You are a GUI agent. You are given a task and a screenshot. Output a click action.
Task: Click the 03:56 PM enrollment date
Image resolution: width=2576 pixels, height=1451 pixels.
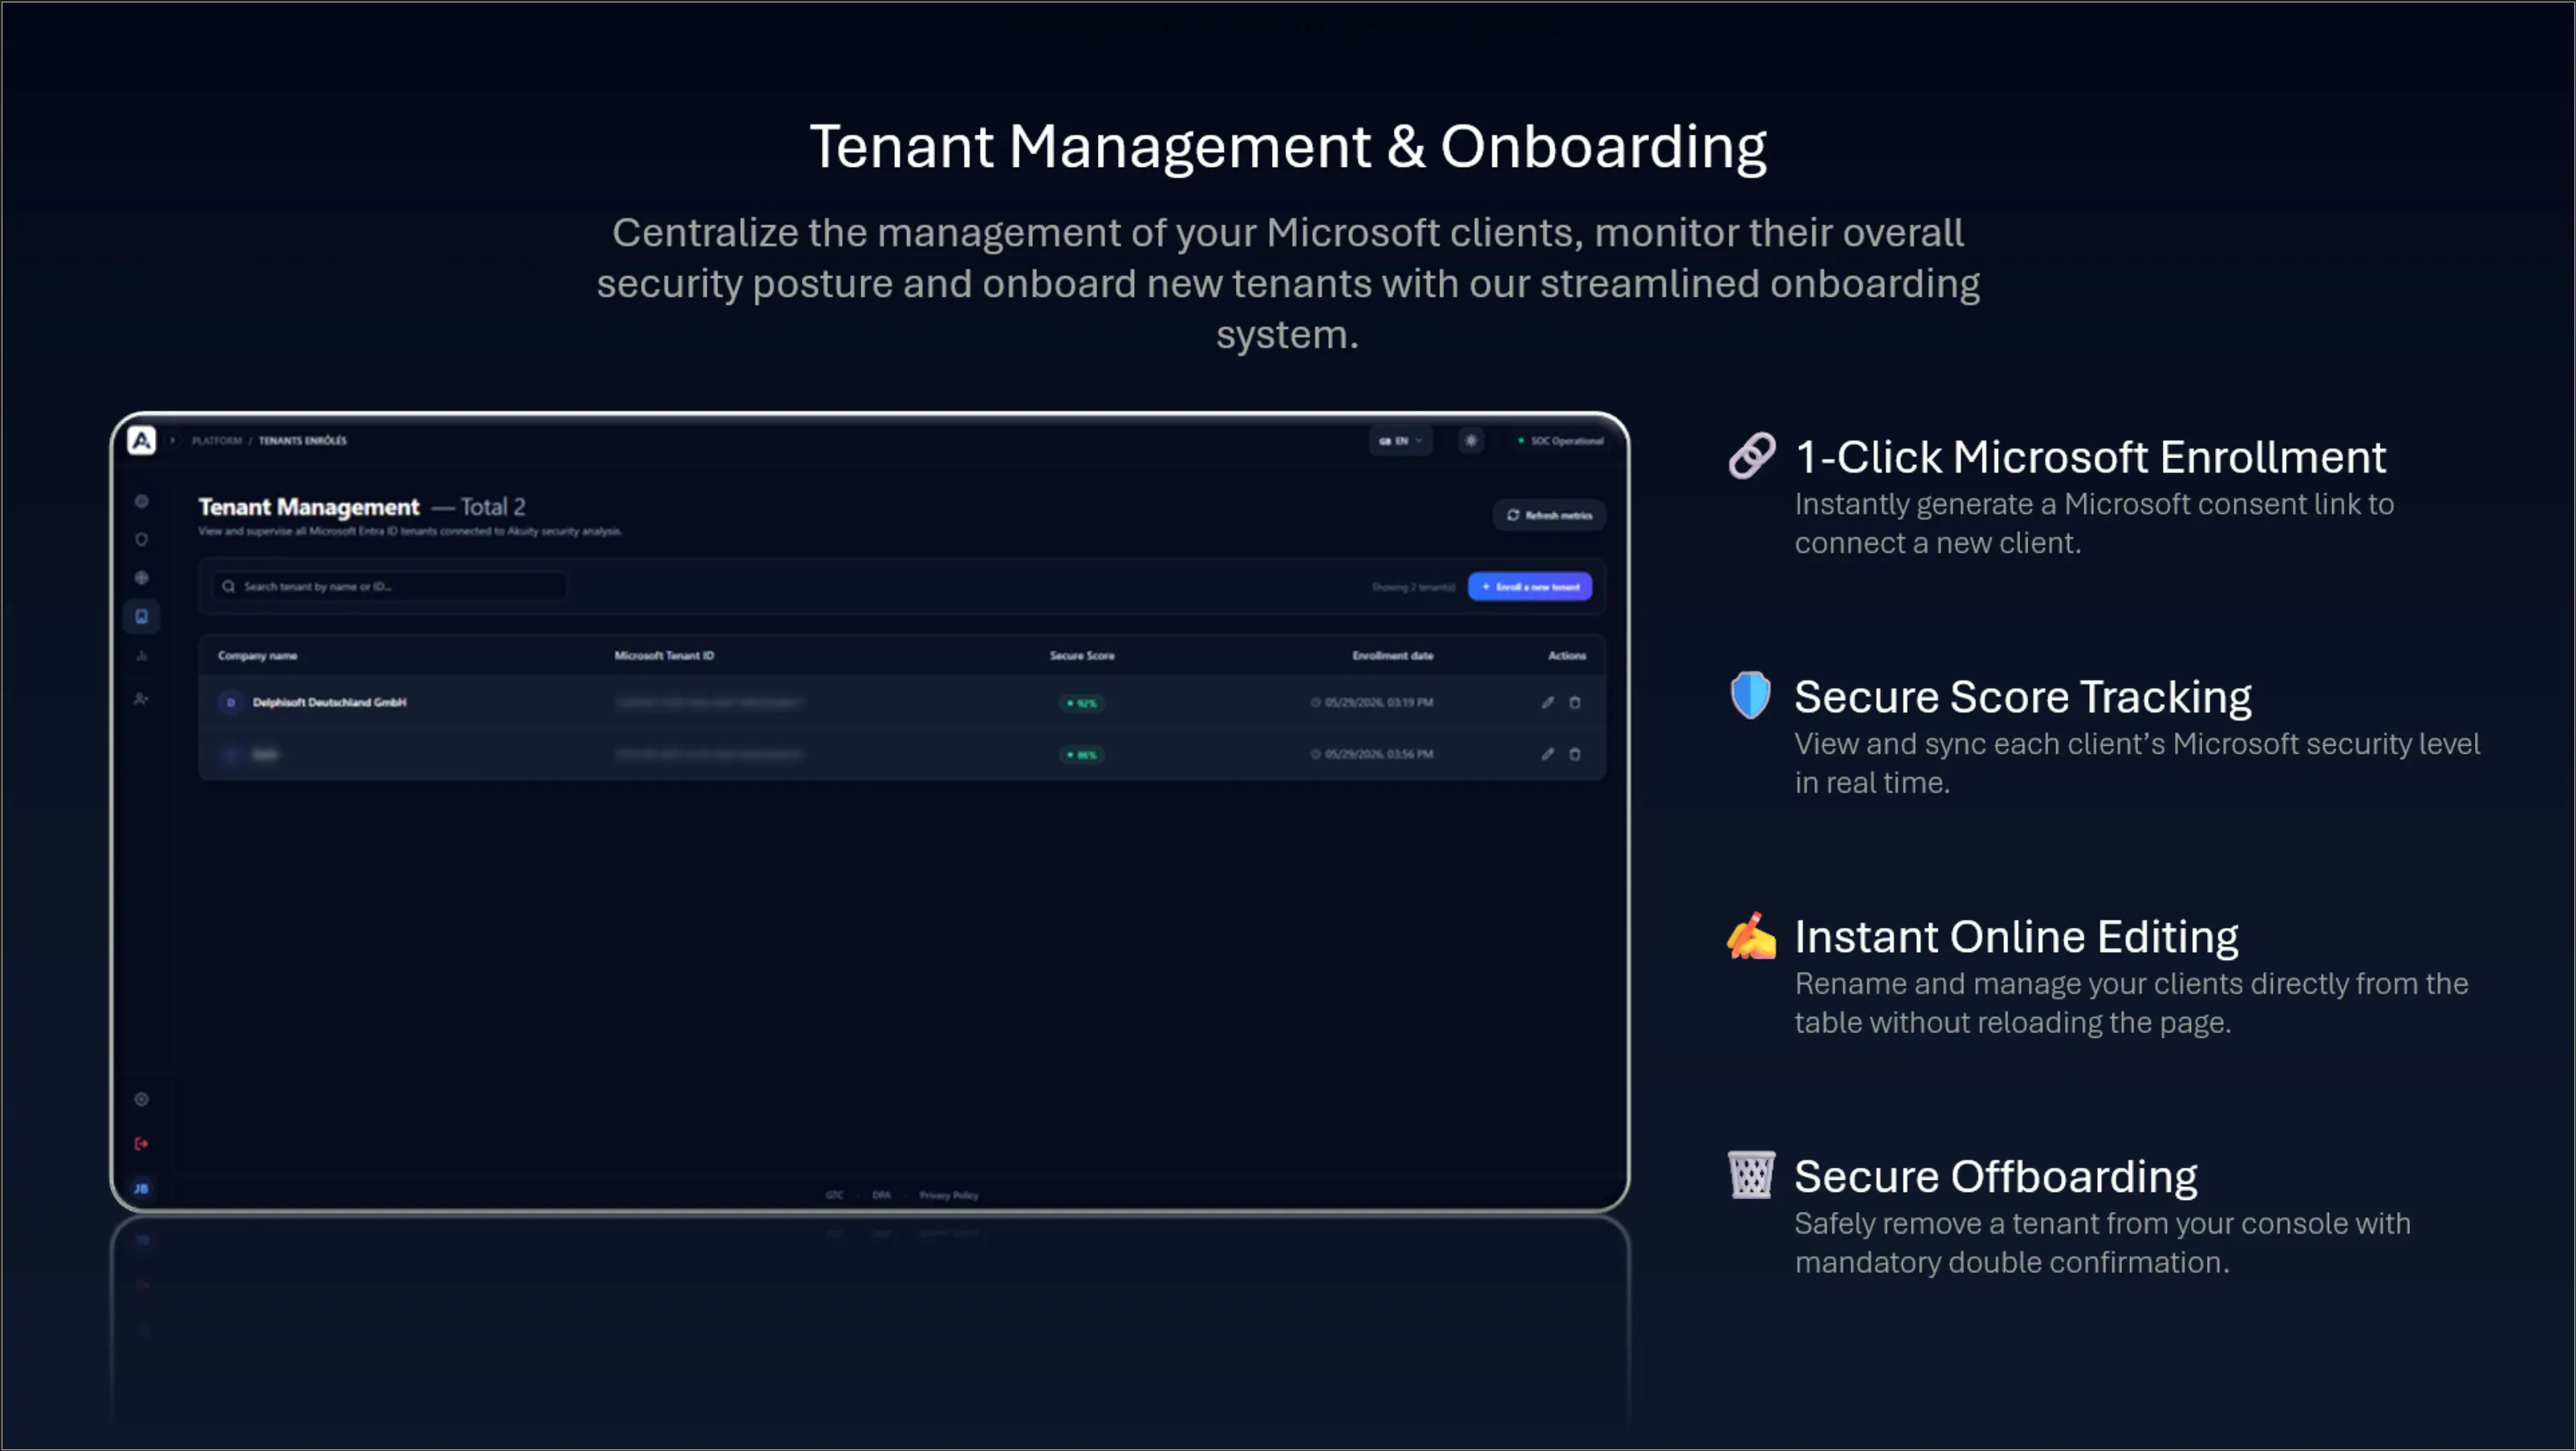pyautogui.click(x=1372, y=755)
